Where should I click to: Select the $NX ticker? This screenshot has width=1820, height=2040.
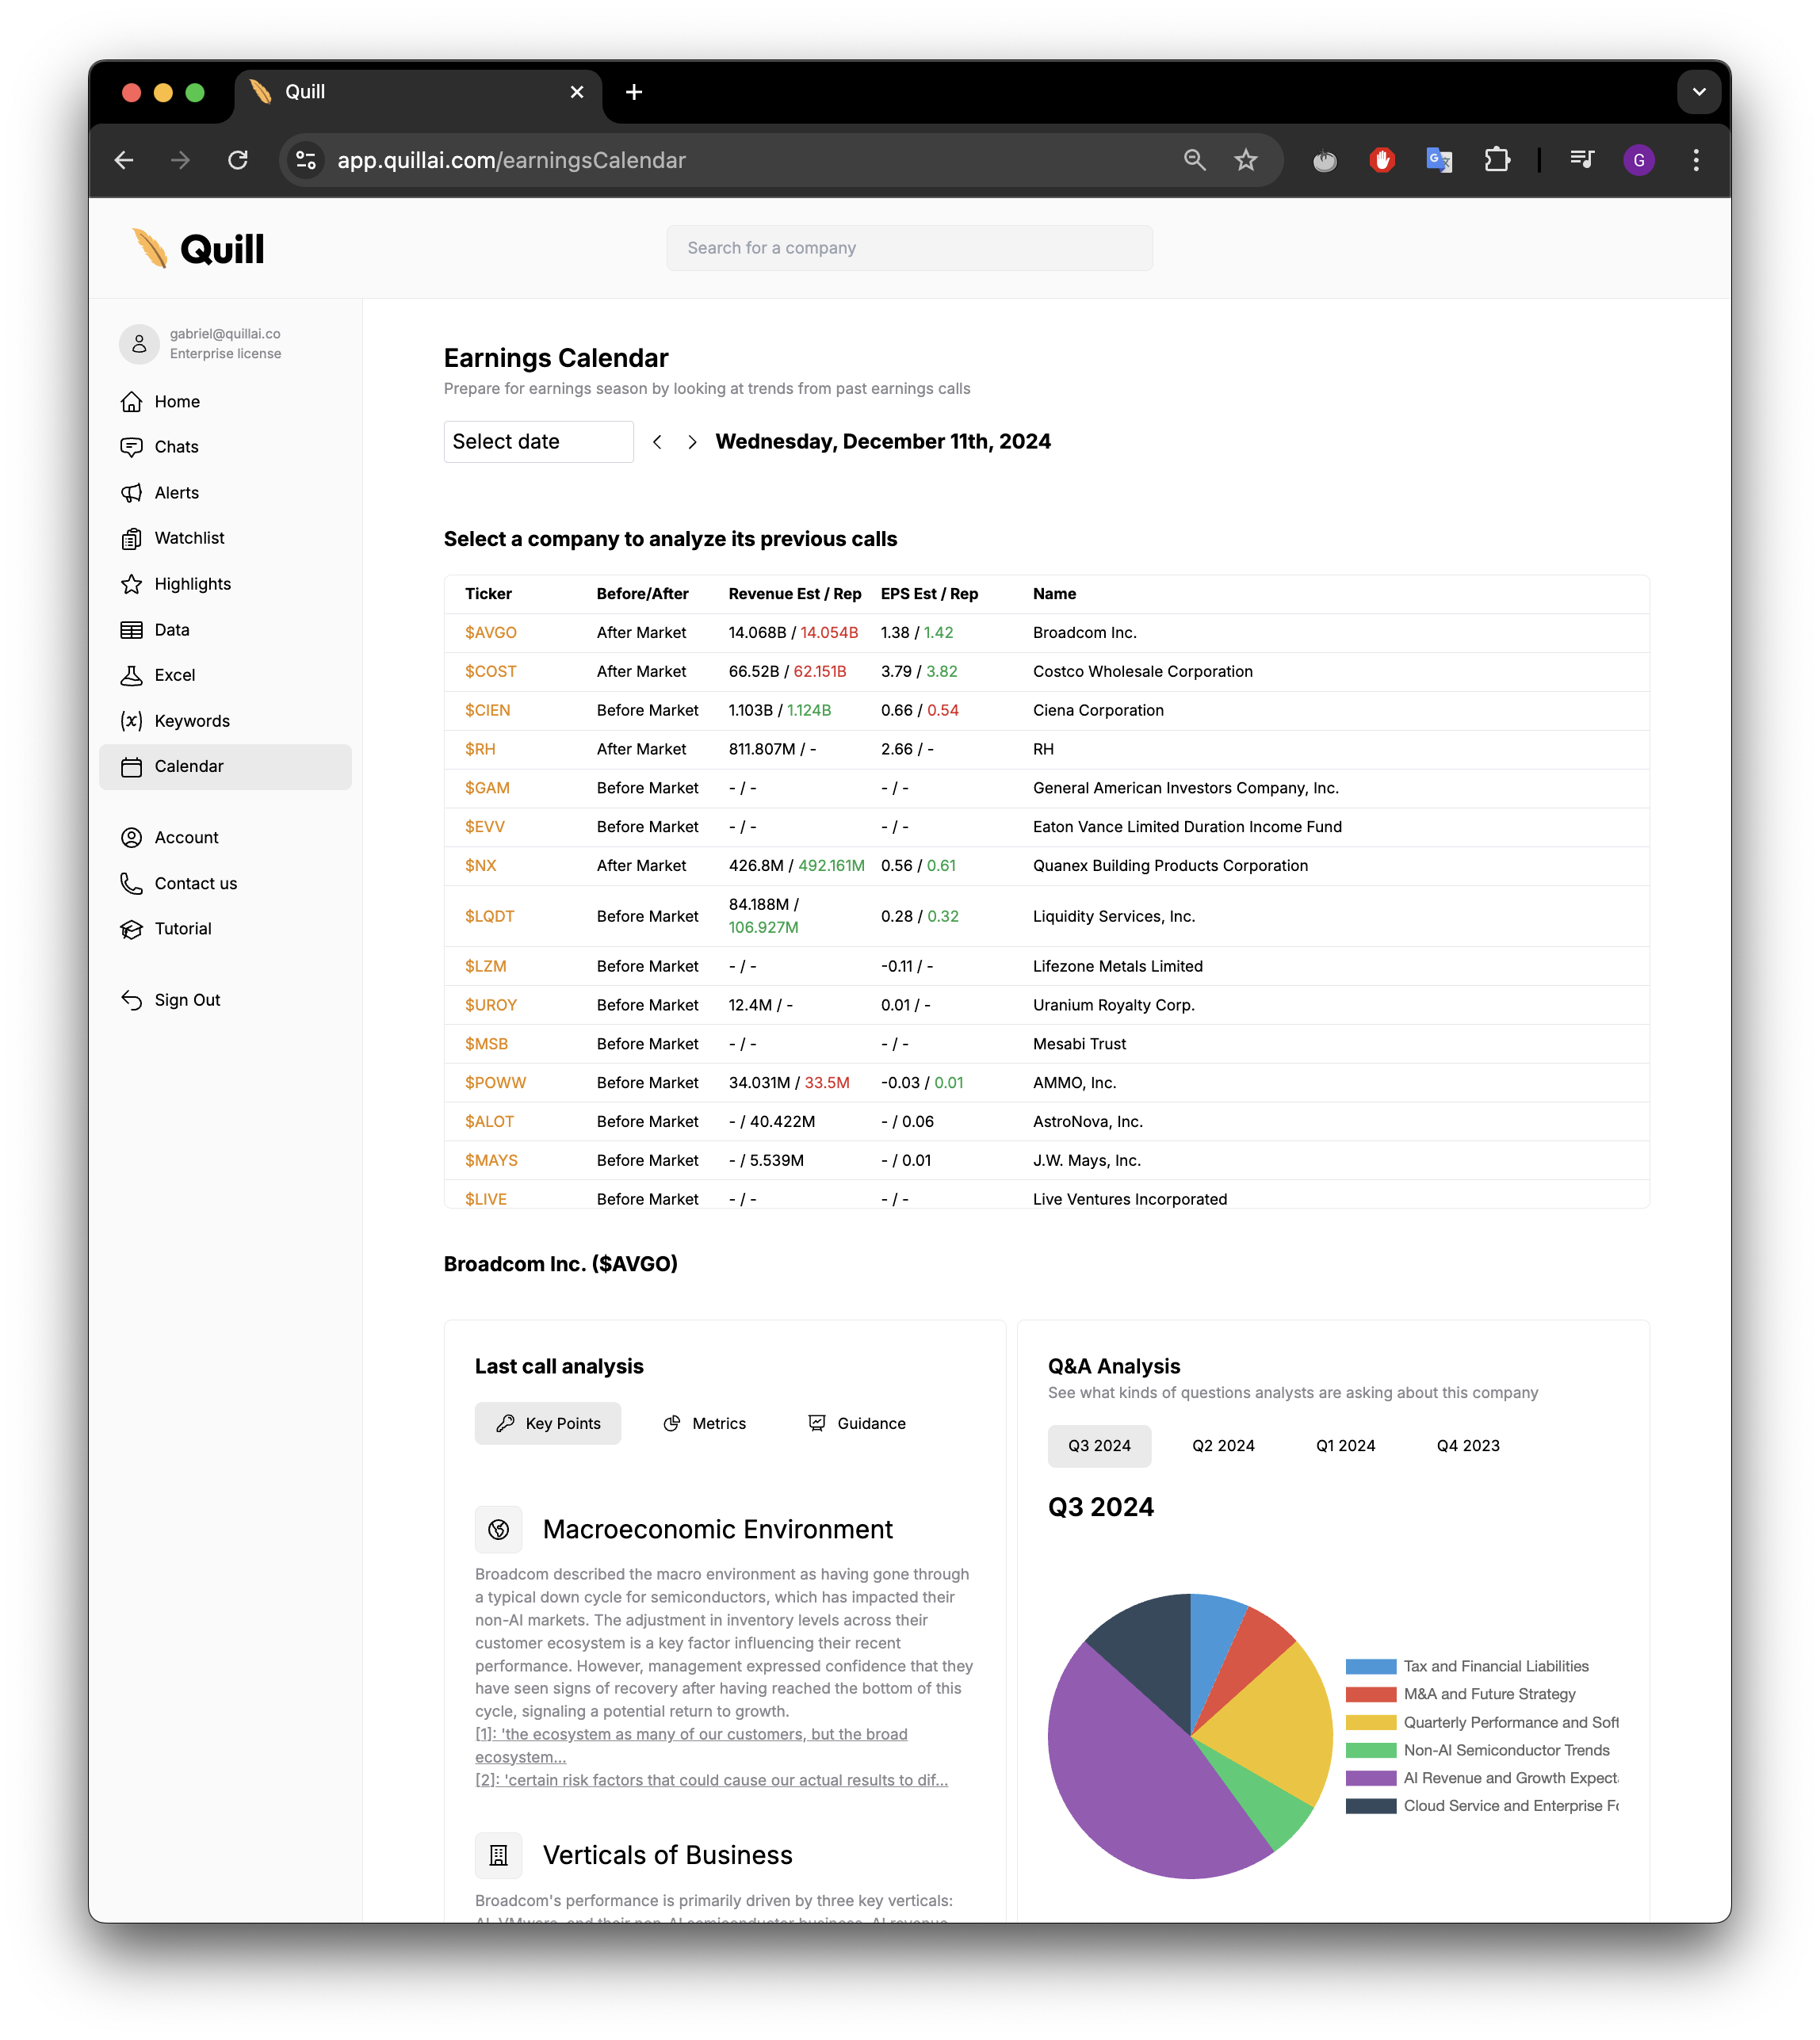point(480,866)
